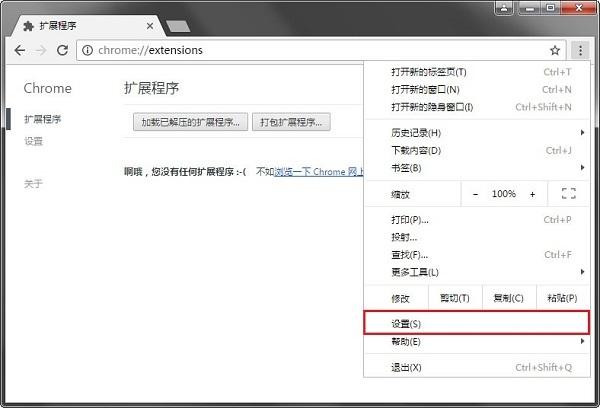The height and width of the screenshot is (408, 600).
Task: Click 粘贴(P) in the edit row
Action: [562, 298]
